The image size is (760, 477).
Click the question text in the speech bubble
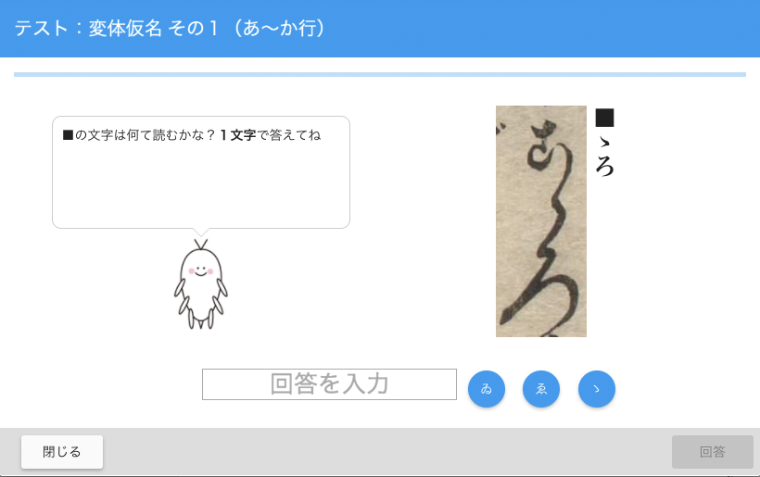coord(192,135)
